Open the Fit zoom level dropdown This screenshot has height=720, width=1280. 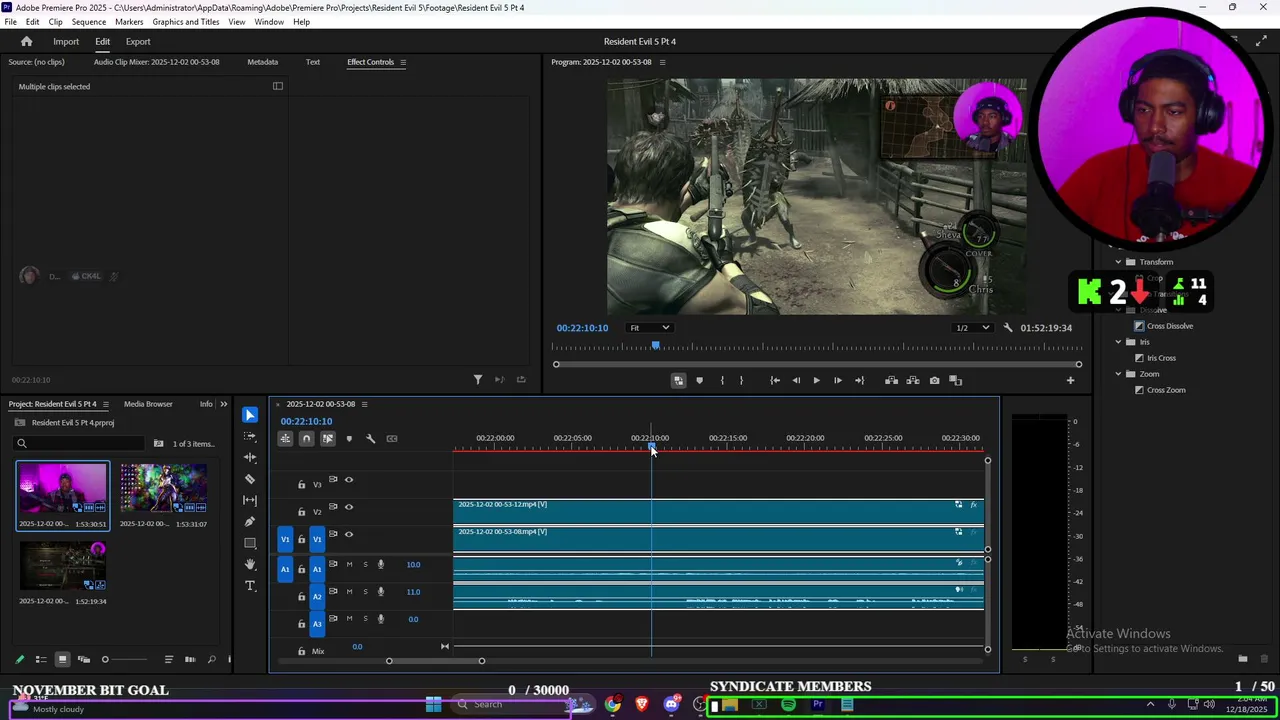649,328
